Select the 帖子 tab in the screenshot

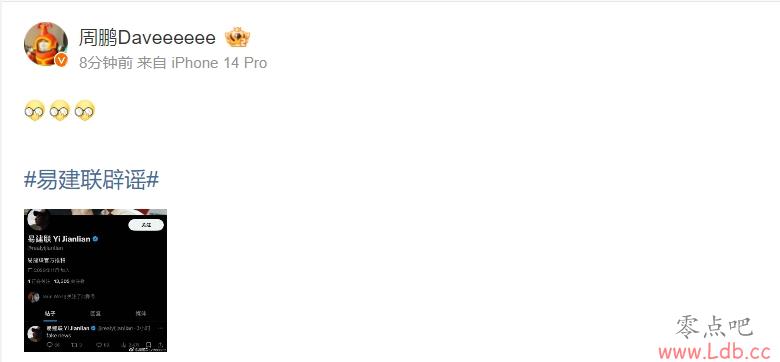[50, 313]
